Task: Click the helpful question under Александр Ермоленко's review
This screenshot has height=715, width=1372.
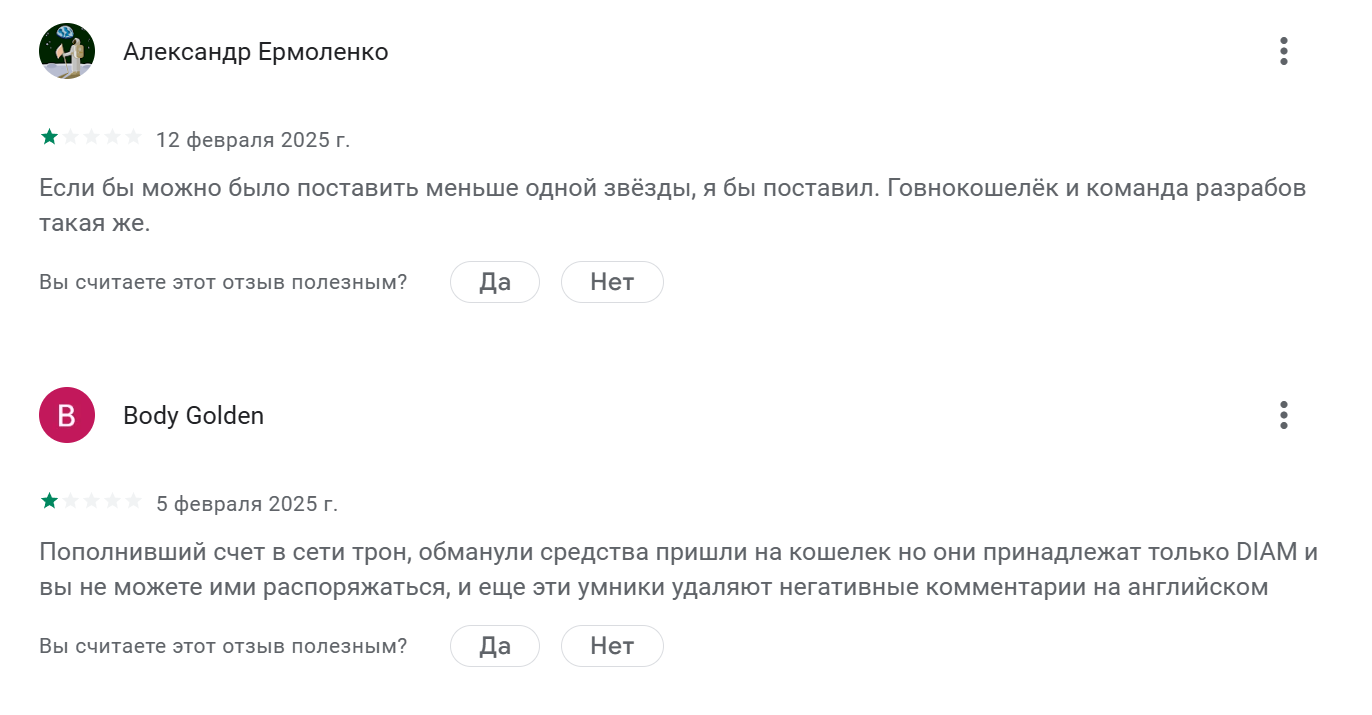Action: [223, 282]
